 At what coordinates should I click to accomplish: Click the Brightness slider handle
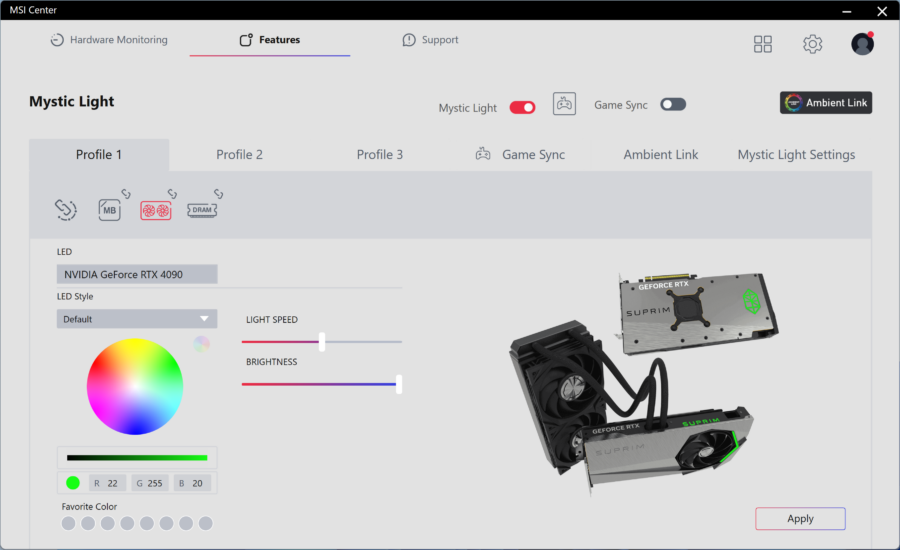point(399,384)
